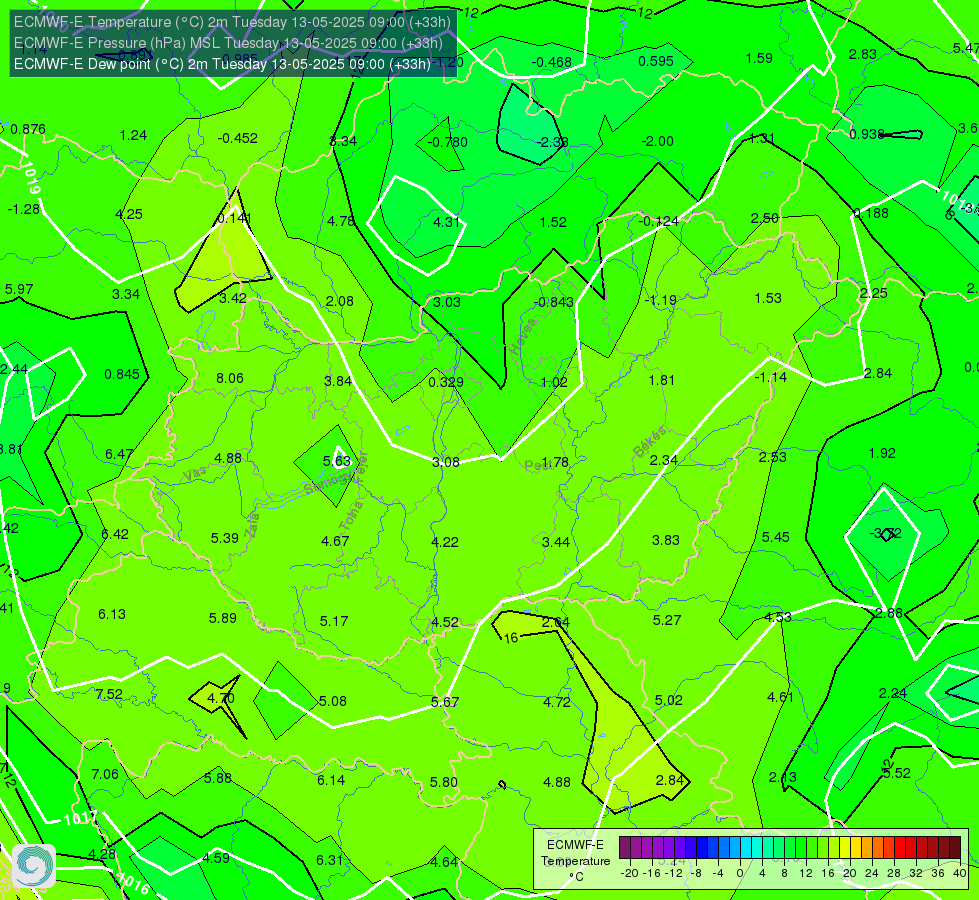Click the dew point value 1.92
The image size is (979, 900).
pos(882,453)
